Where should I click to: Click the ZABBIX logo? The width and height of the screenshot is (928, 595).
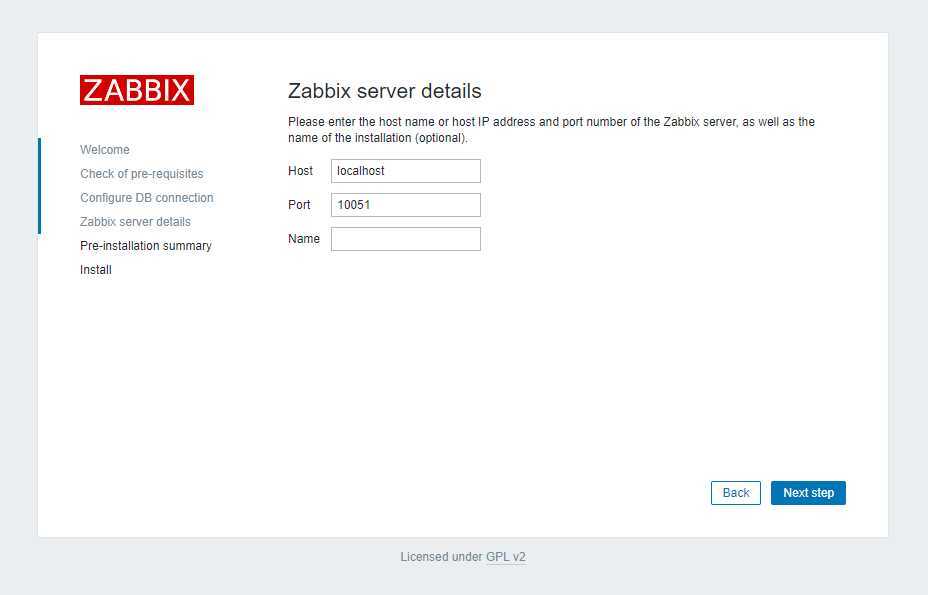137,90
